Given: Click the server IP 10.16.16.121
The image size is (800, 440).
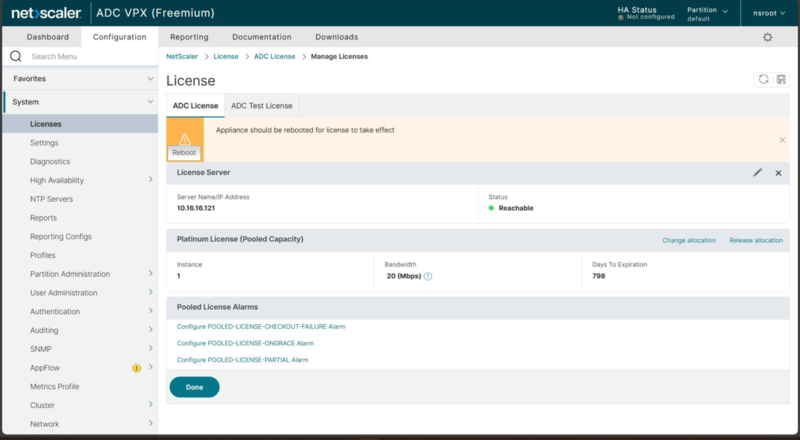Looking at the screenshot, I should pyautogui.click(x=196, y=208).
